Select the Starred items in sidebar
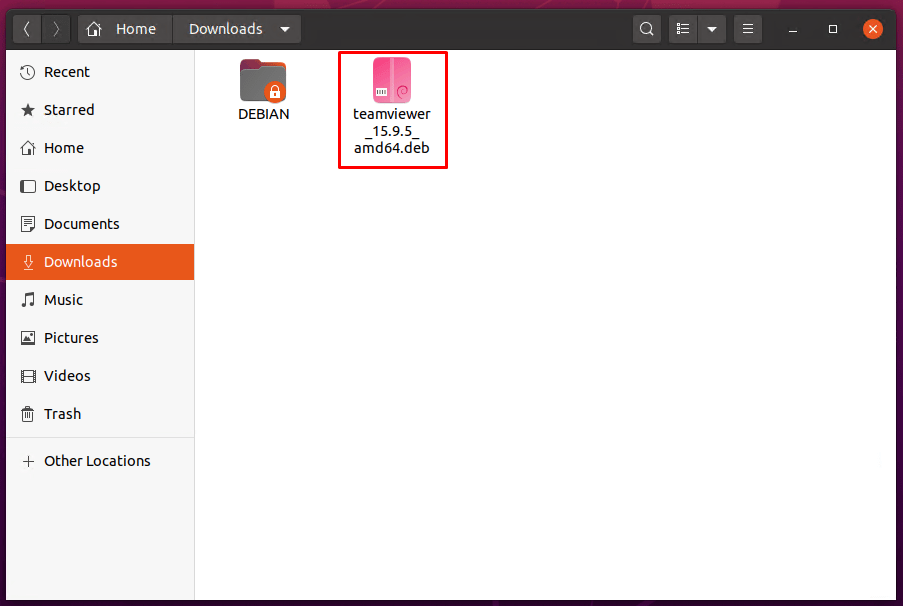The image size is (903, 606). pyautogui.click(x=69, y=110)
